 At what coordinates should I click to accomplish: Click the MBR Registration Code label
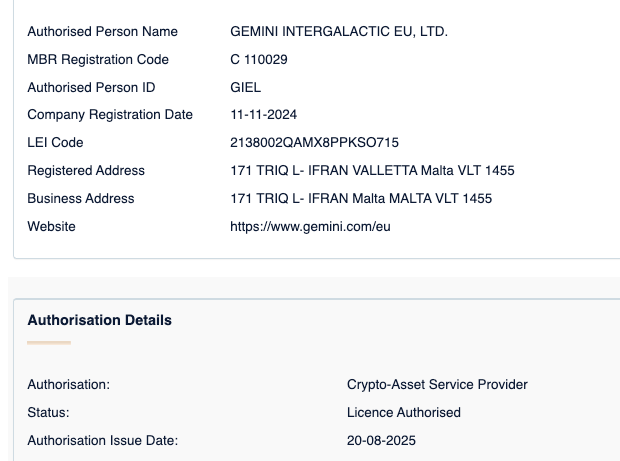pyautogui.click(x=98, y=60)
